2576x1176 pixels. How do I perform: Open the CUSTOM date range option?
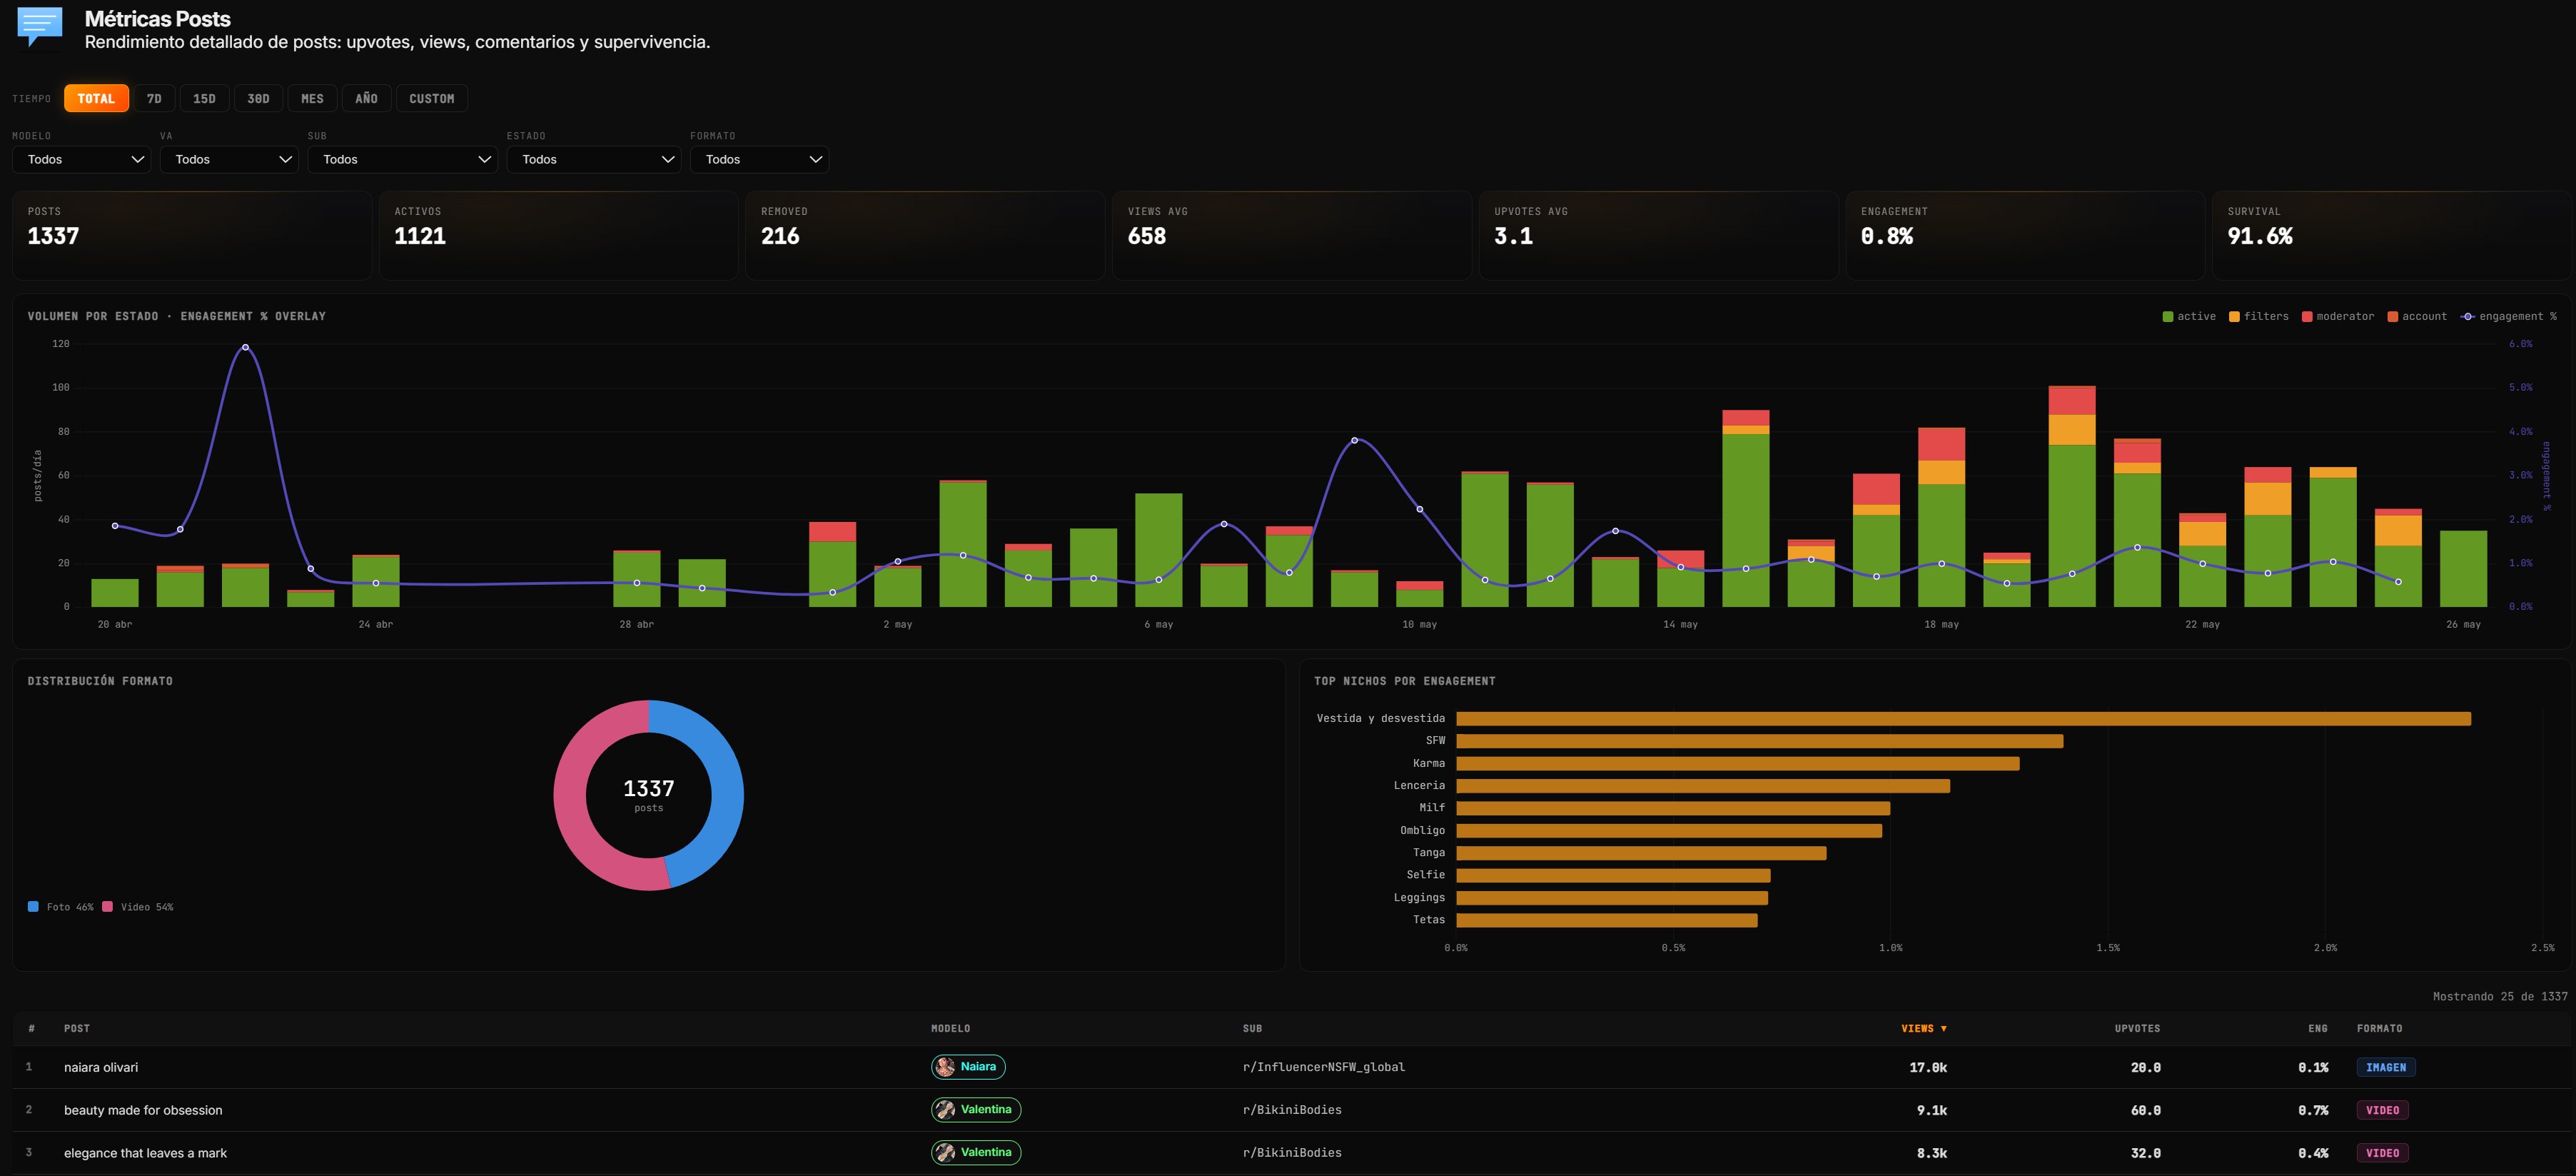(x=431, y=98)
